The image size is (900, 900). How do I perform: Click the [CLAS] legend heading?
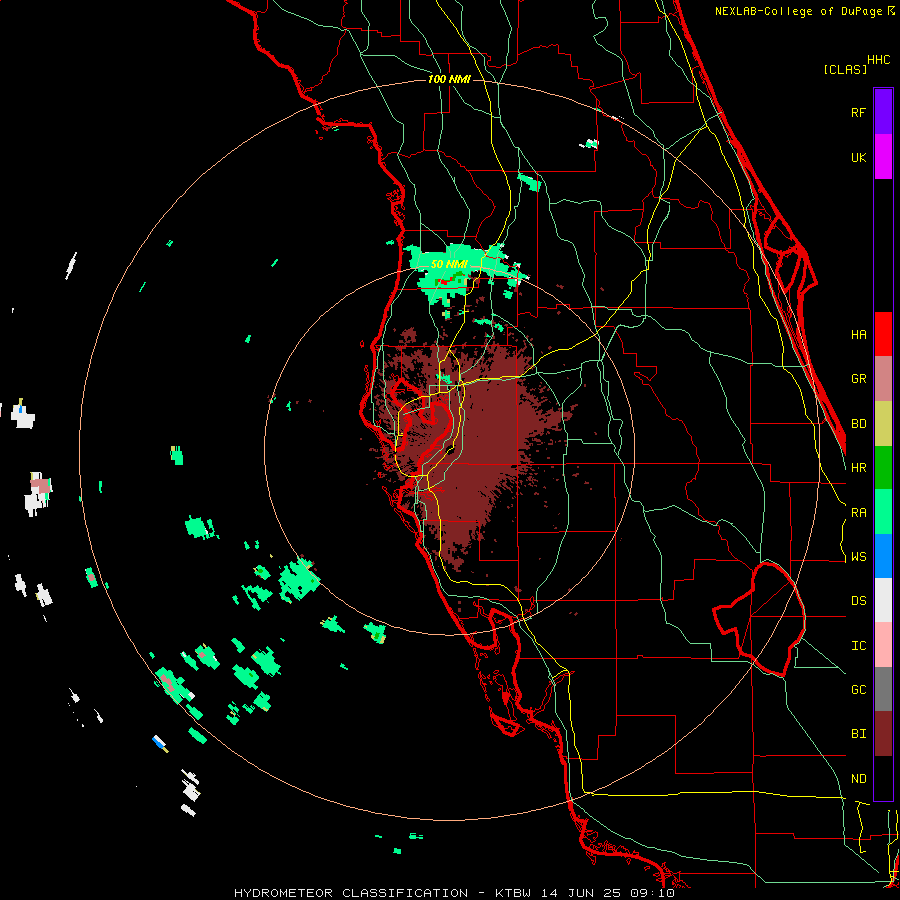tap(845, 69)
